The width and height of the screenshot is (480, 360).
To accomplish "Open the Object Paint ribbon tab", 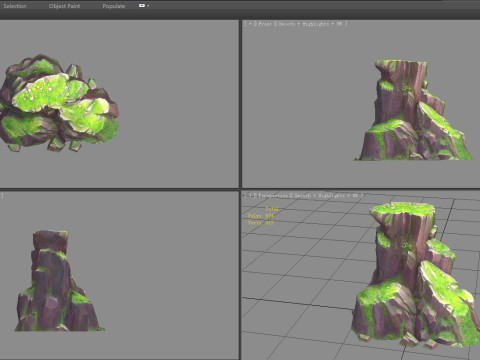I will (x=64, y=6).
